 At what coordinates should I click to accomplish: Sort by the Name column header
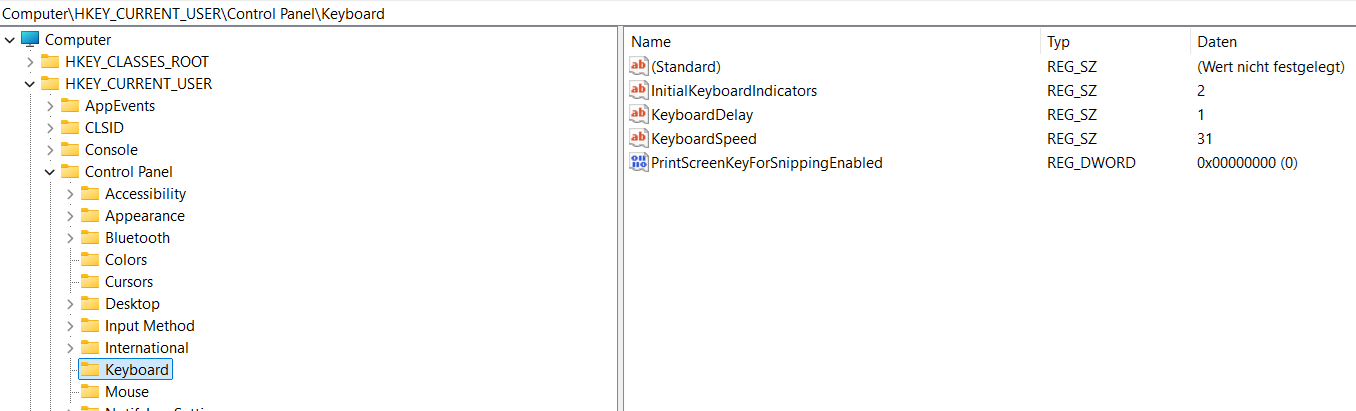(x=833, y=42)
